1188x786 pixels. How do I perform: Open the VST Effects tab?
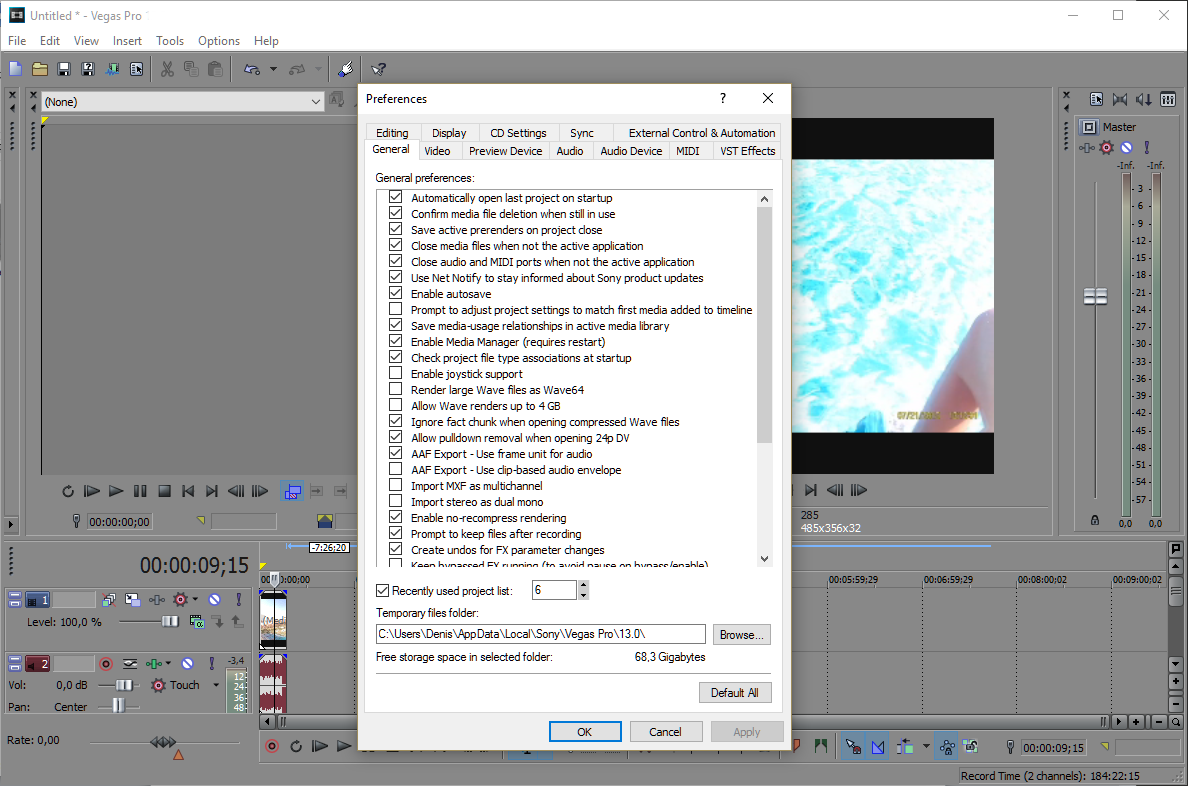(747, 151)
